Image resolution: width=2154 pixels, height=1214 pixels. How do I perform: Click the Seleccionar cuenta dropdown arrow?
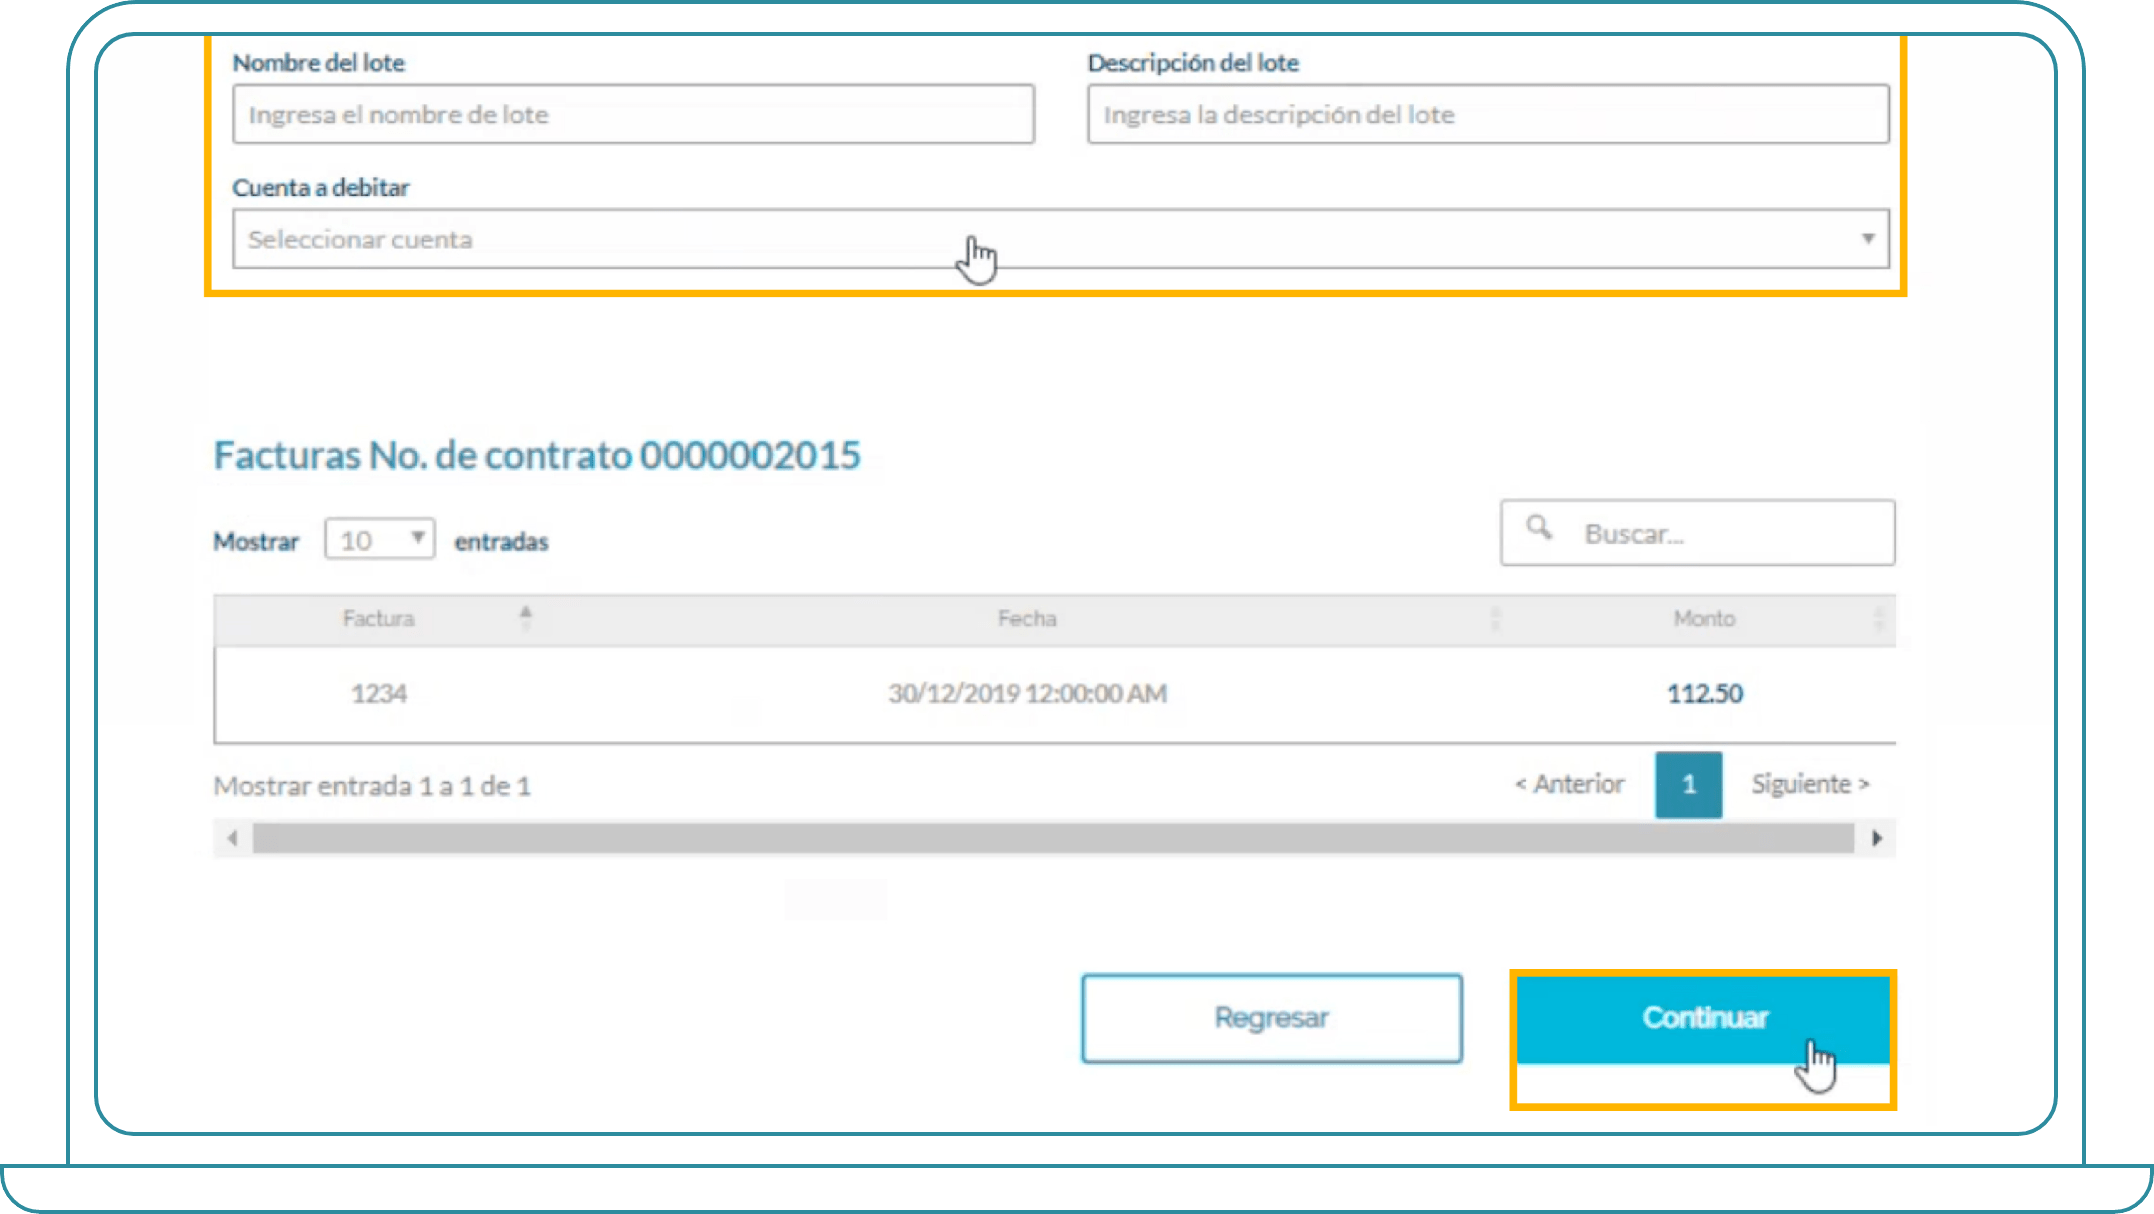pyautogui.click(x=1867, y=239)
